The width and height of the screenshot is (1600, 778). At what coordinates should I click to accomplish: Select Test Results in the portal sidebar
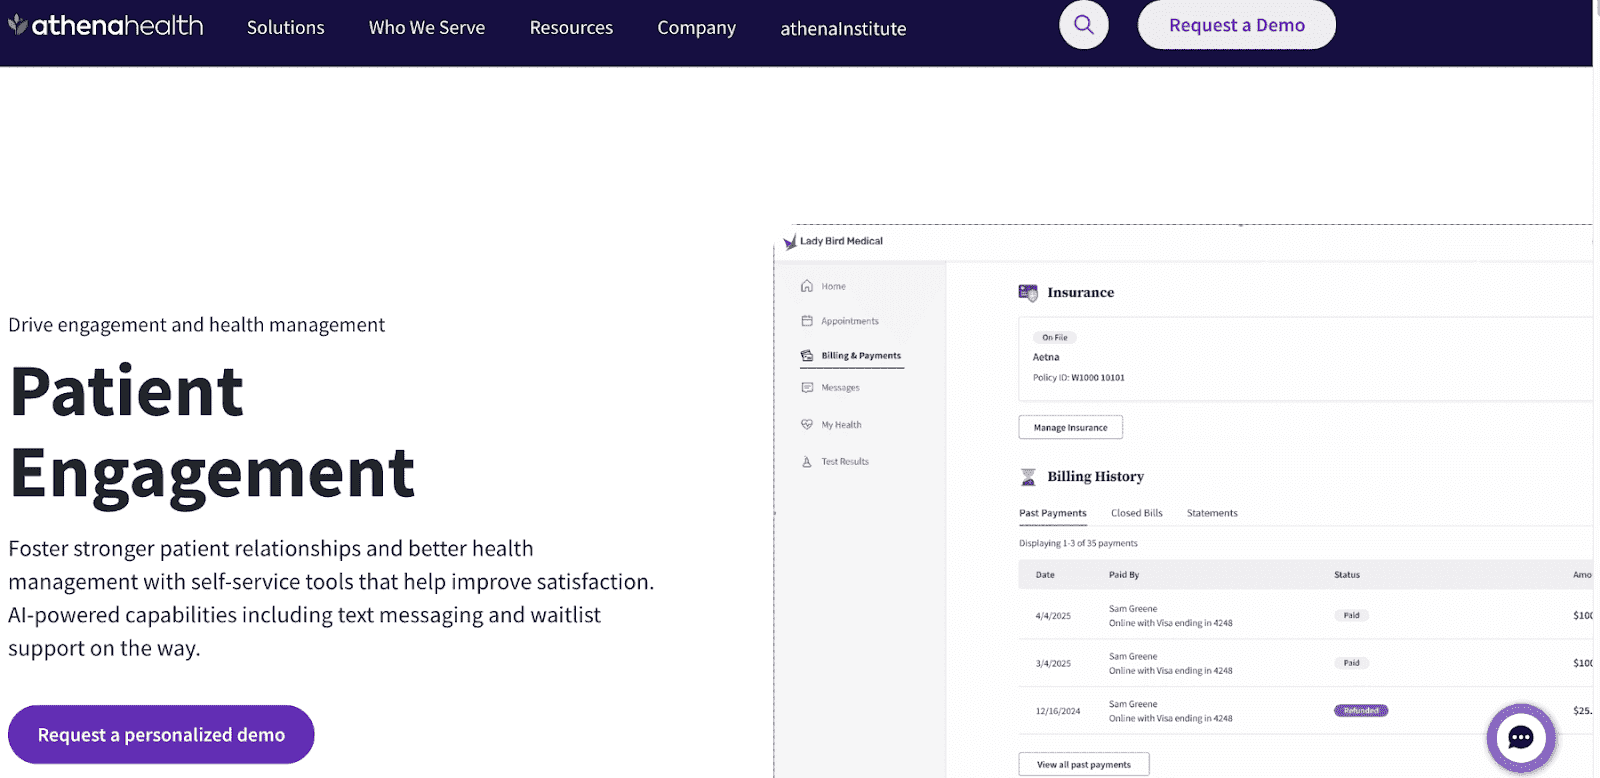[x=845, y=461]
